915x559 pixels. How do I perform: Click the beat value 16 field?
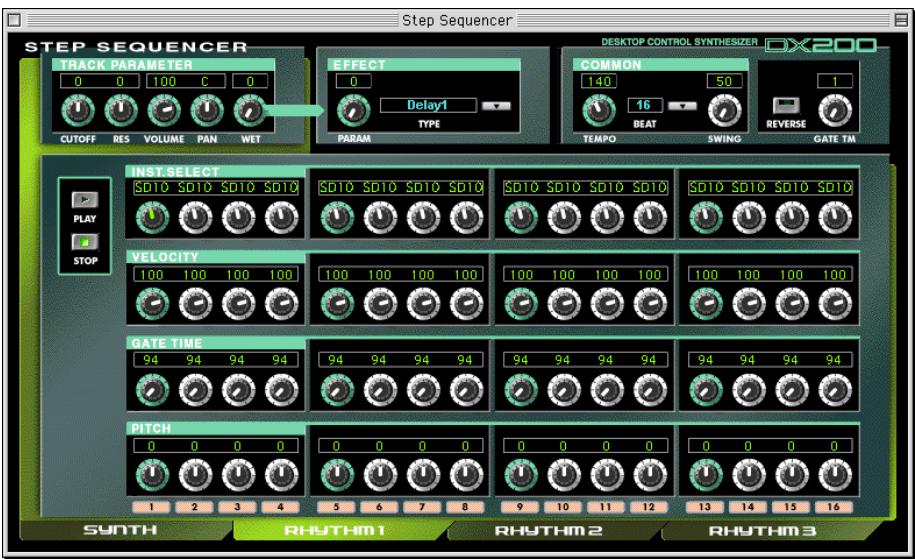[x=645, y=105]
